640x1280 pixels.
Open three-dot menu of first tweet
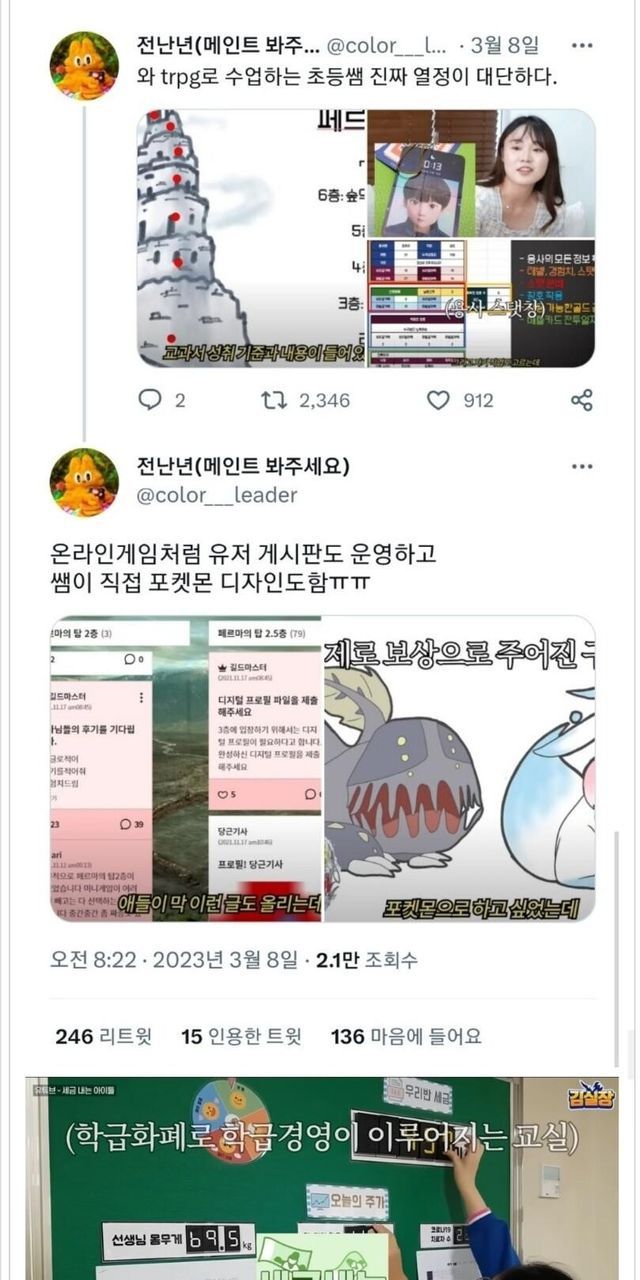tap(582, 46)
